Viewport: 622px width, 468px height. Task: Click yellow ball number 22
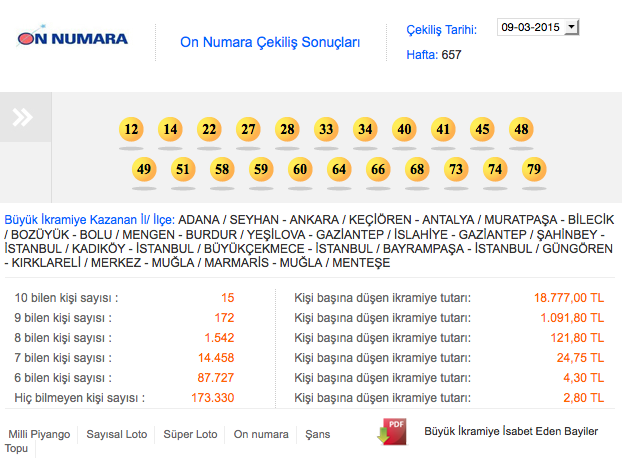[209, 129]
